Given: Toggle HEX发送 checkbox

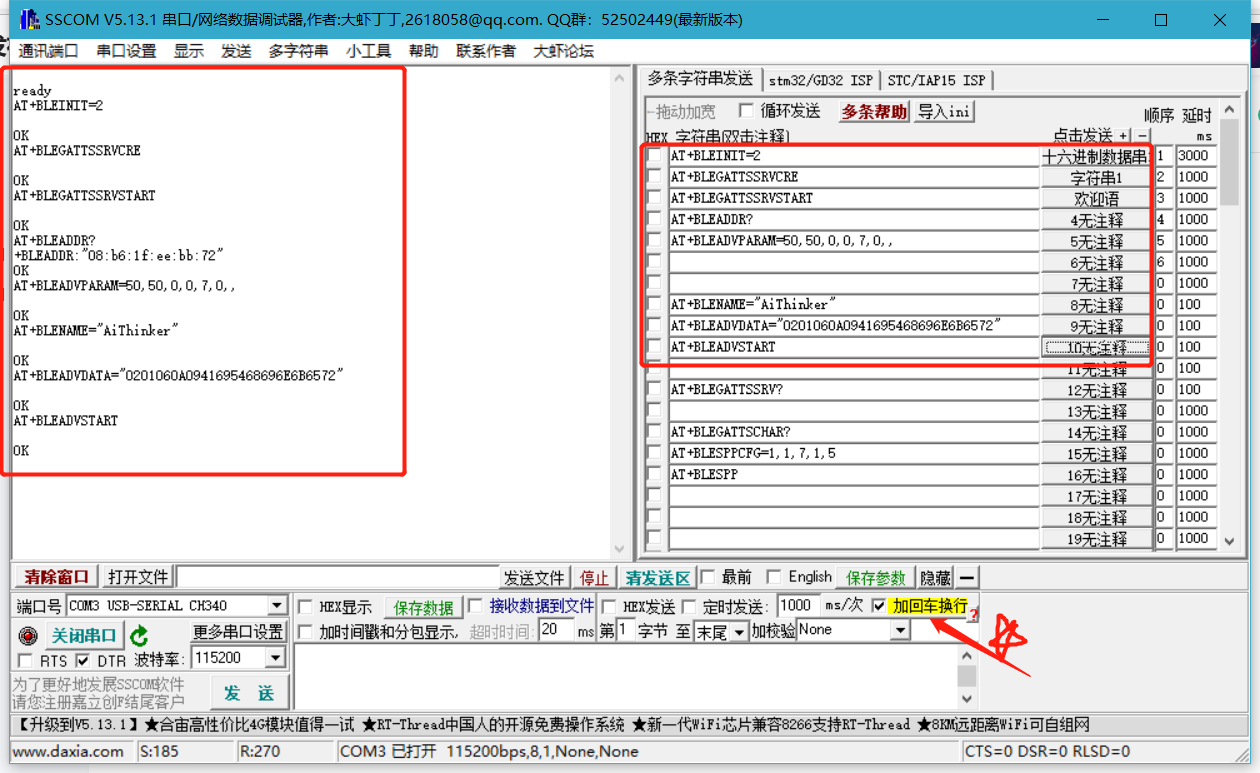Looking at the screenshot, I should point(608,607).
